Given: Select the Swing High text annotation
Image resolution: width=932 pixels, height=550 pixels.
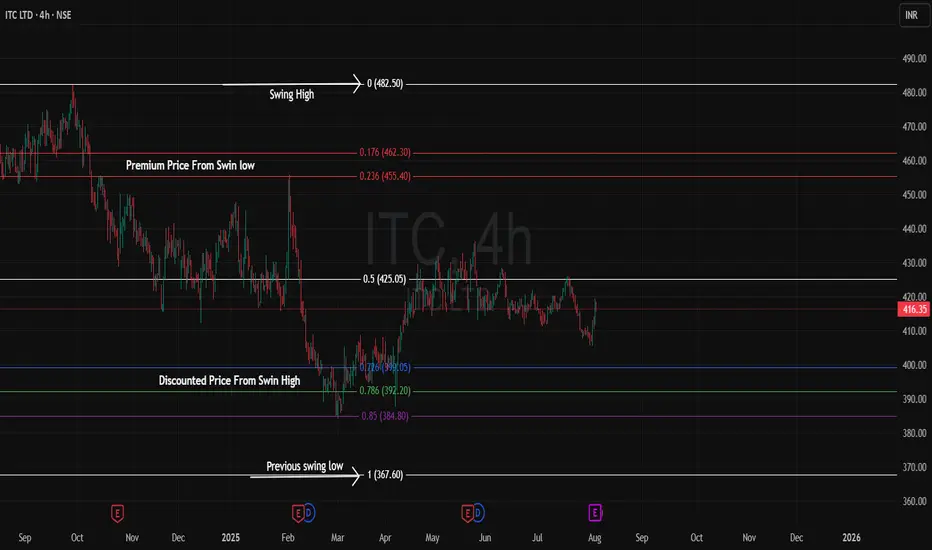Looking at the screenshot, I should tap(291, 94).
